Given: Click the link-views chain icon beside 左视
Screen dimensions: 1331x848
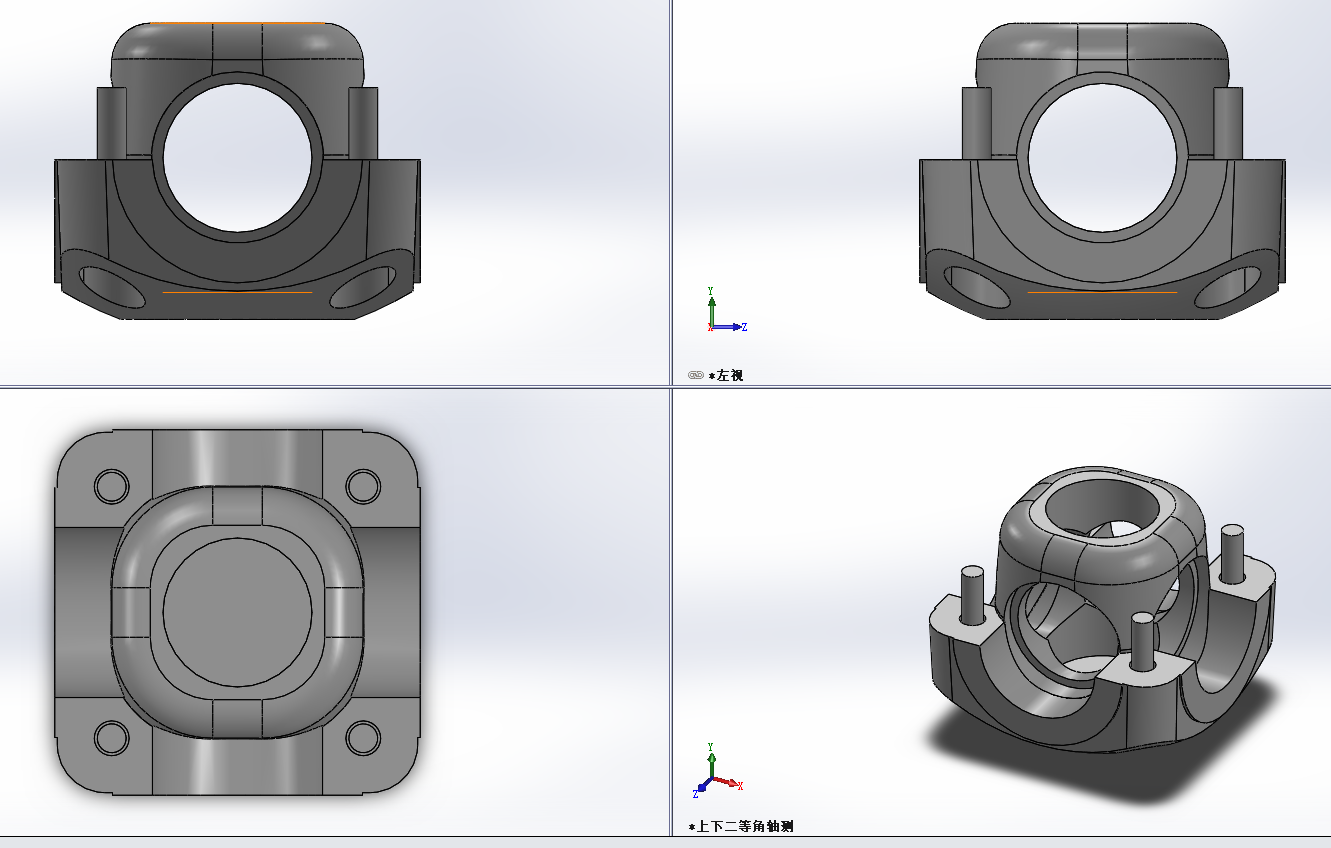Looking at the screenshot, I should click(x=696, y=375).
